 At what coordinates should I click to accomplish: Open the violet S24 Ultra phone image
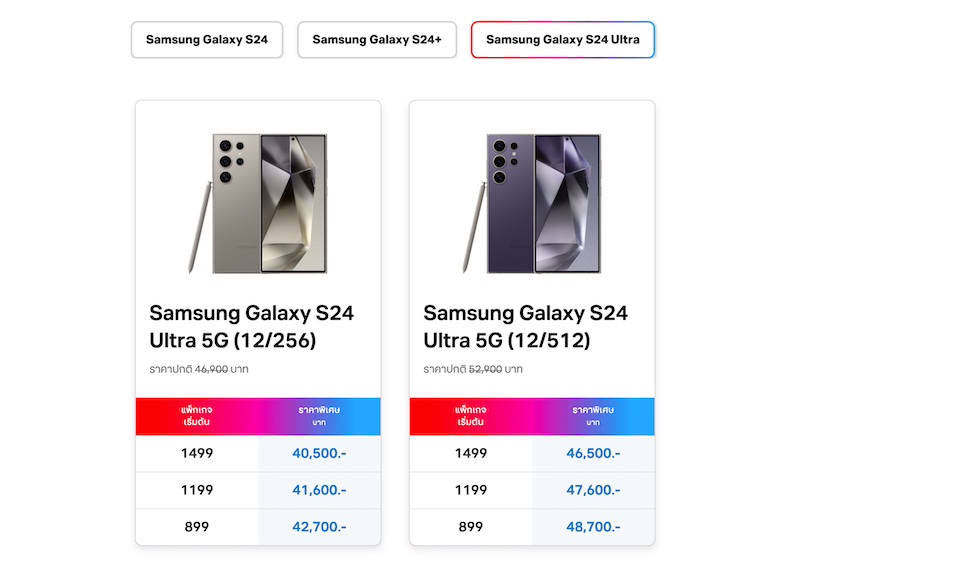pyautogui.click(x=532, y=204)
